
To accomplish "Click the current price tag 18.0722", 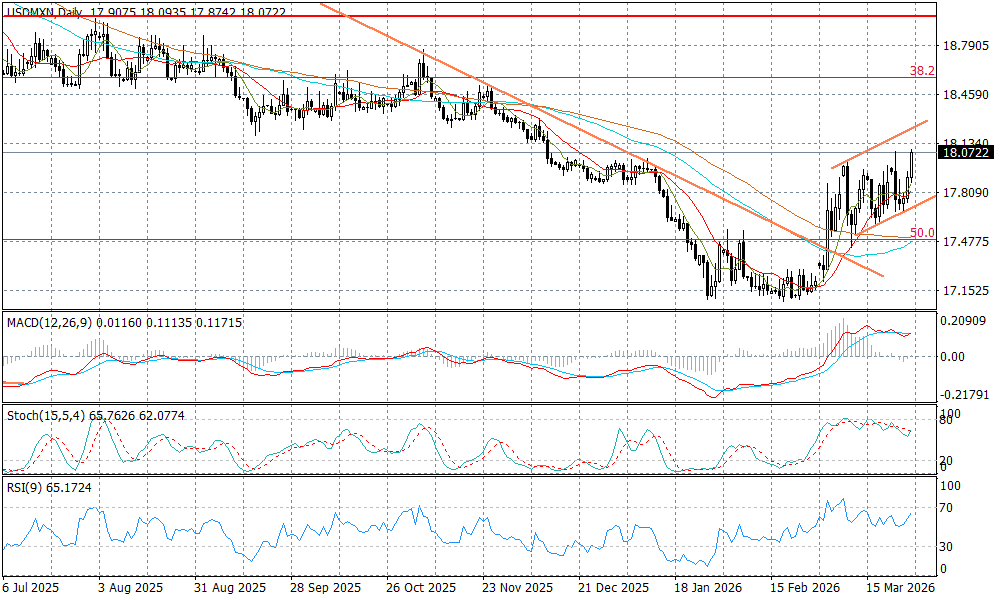I will (965, 153).
